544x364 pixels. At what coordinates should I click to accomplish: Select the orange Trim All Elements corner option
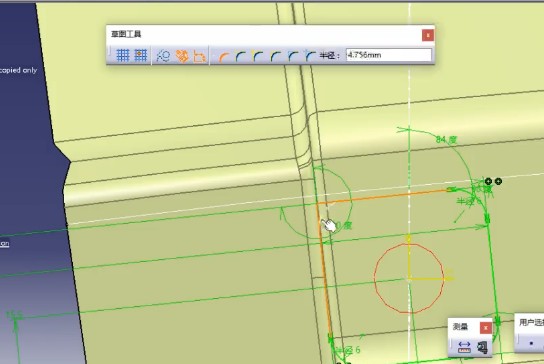click(x=224, y=56)
